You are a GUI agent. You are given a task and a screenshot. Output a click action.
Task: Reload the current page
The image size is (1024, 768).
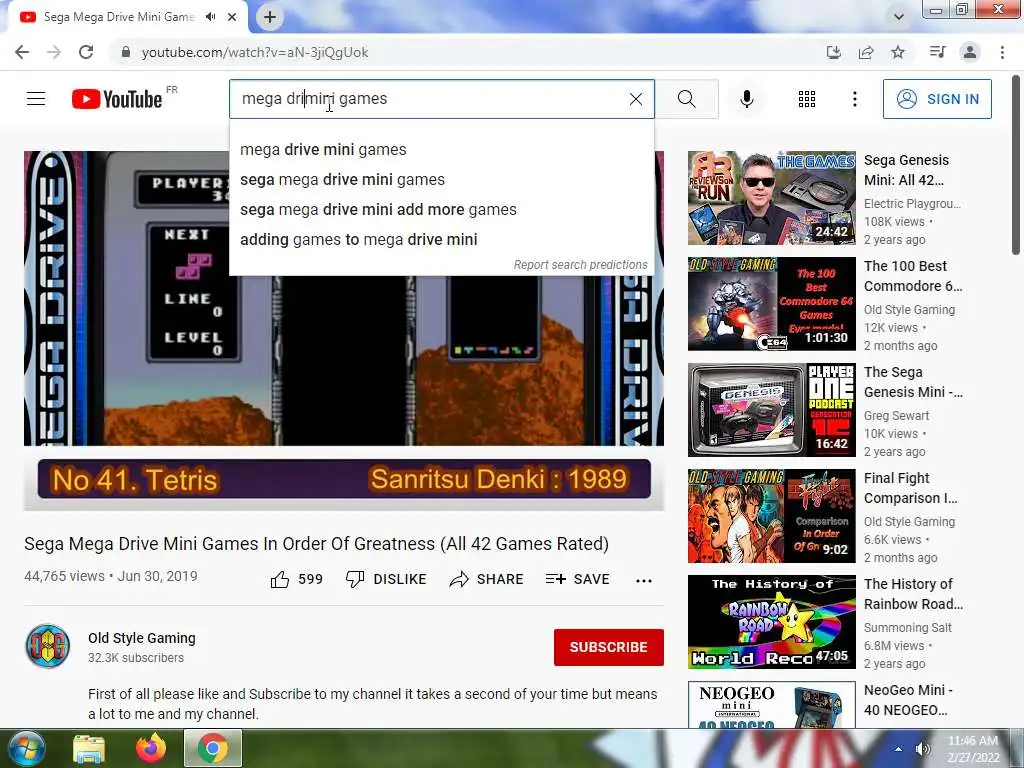click(86, 52)
